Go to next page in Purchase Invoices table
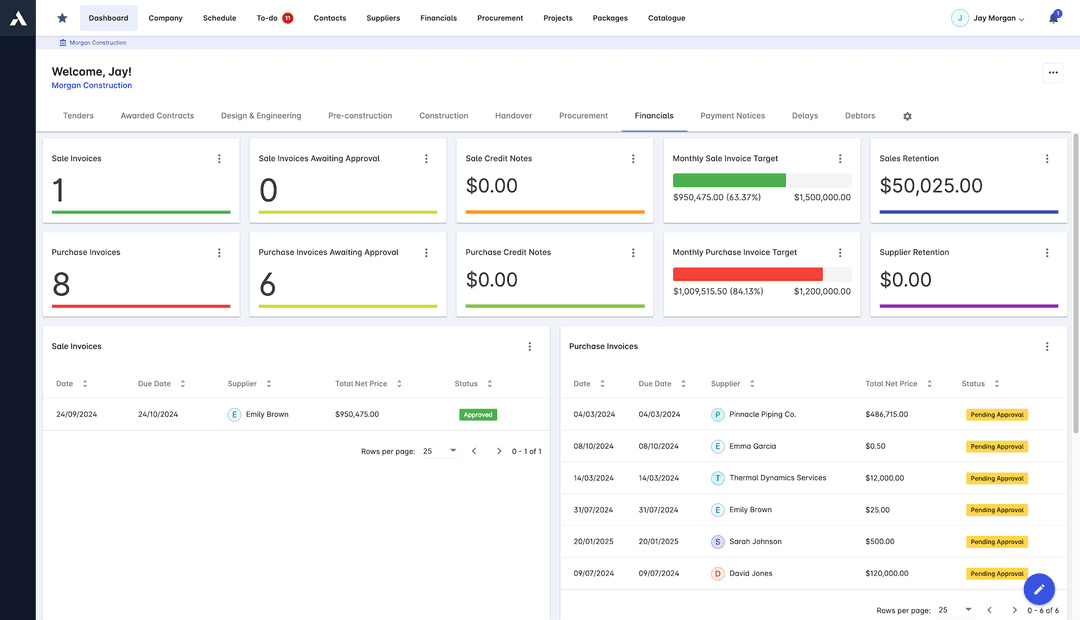Image resolution: width=1080 pixels, height=620 pixels. point(1016,609)
